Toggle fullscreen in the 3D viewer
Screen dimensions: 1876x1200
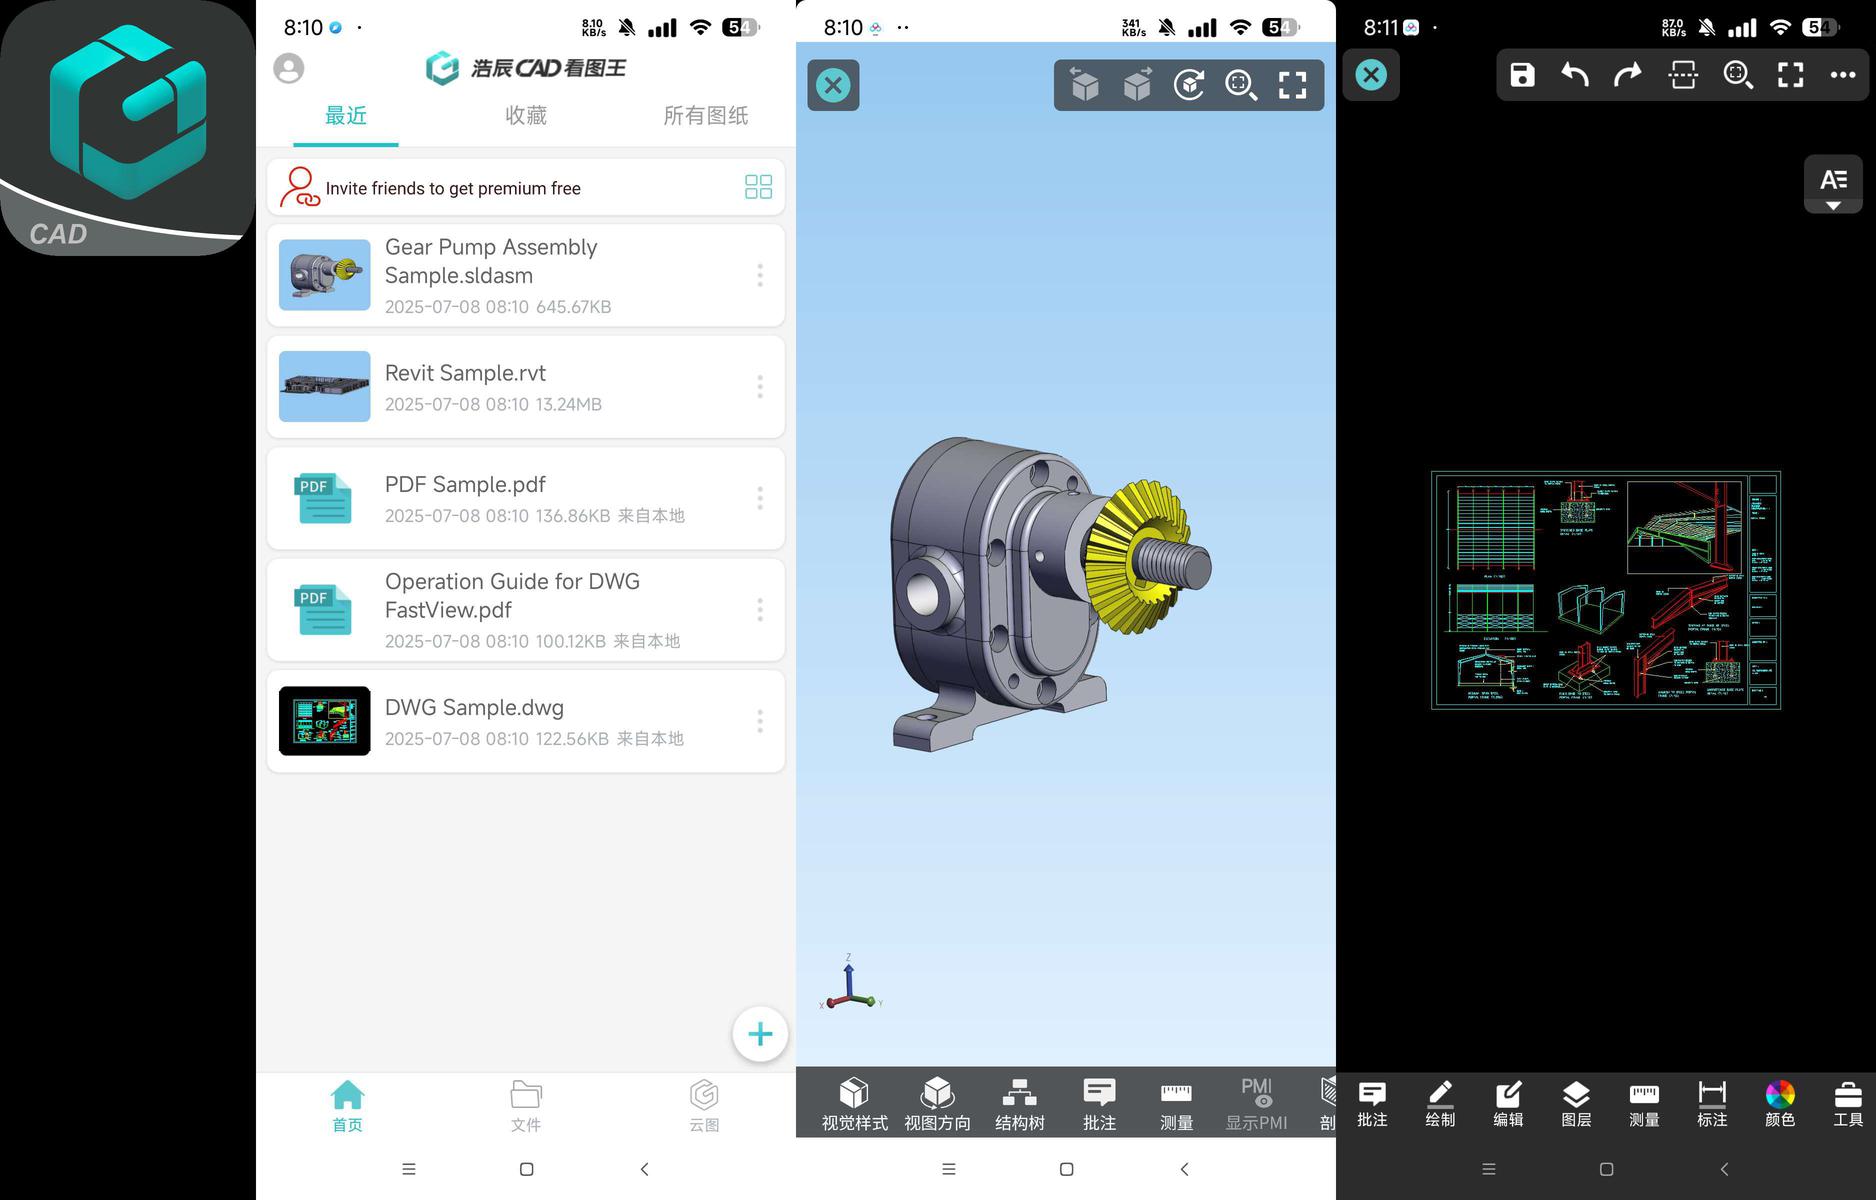click(1292, 85)
